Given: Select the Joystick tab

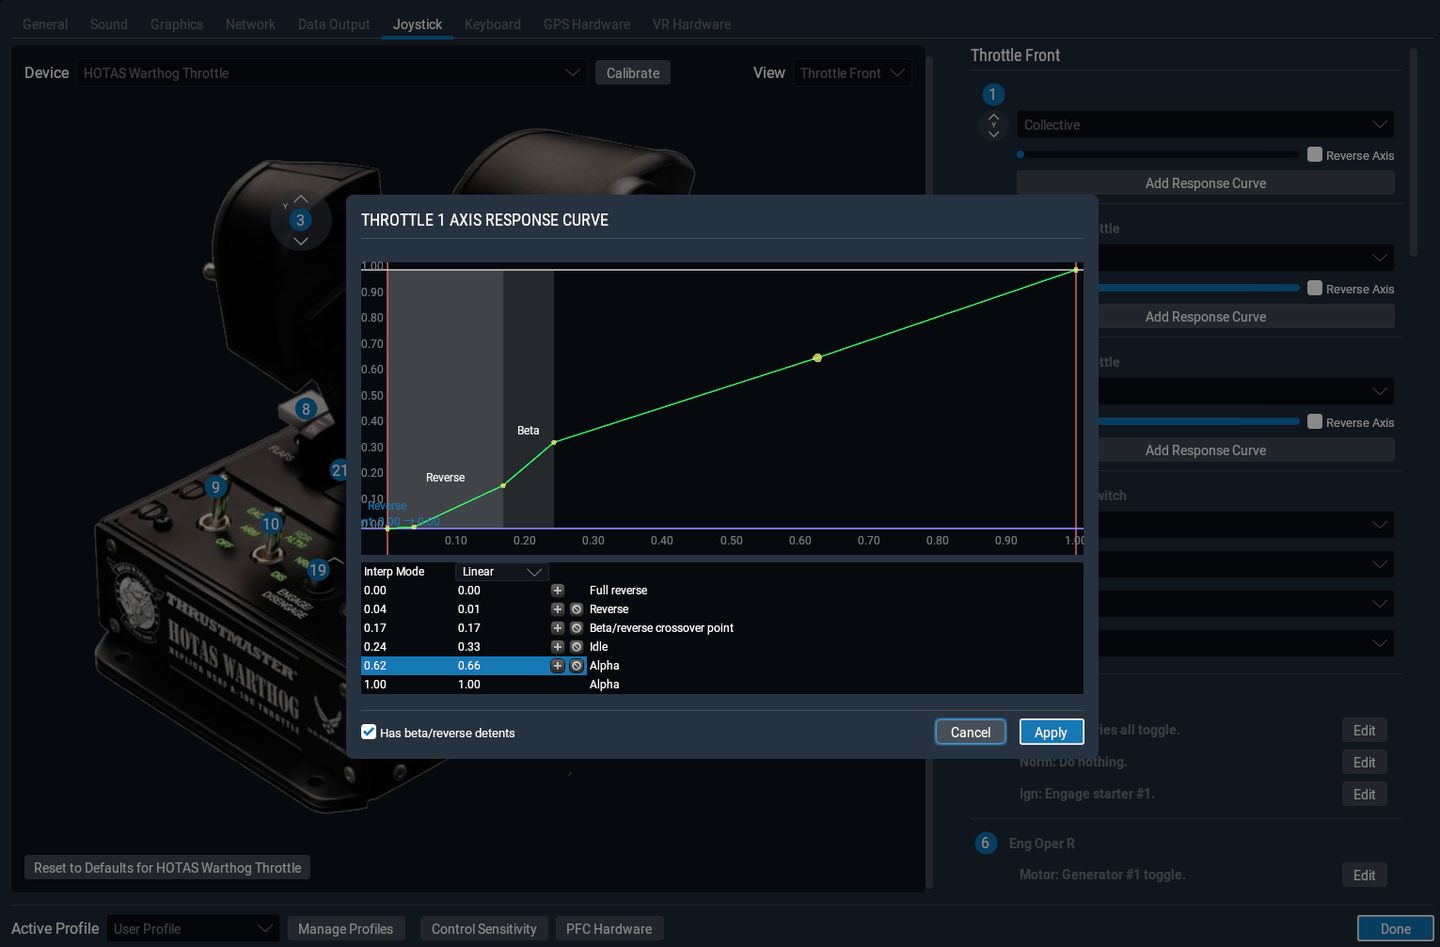Looking at the screenshot, I should click(x=418, y=24).
